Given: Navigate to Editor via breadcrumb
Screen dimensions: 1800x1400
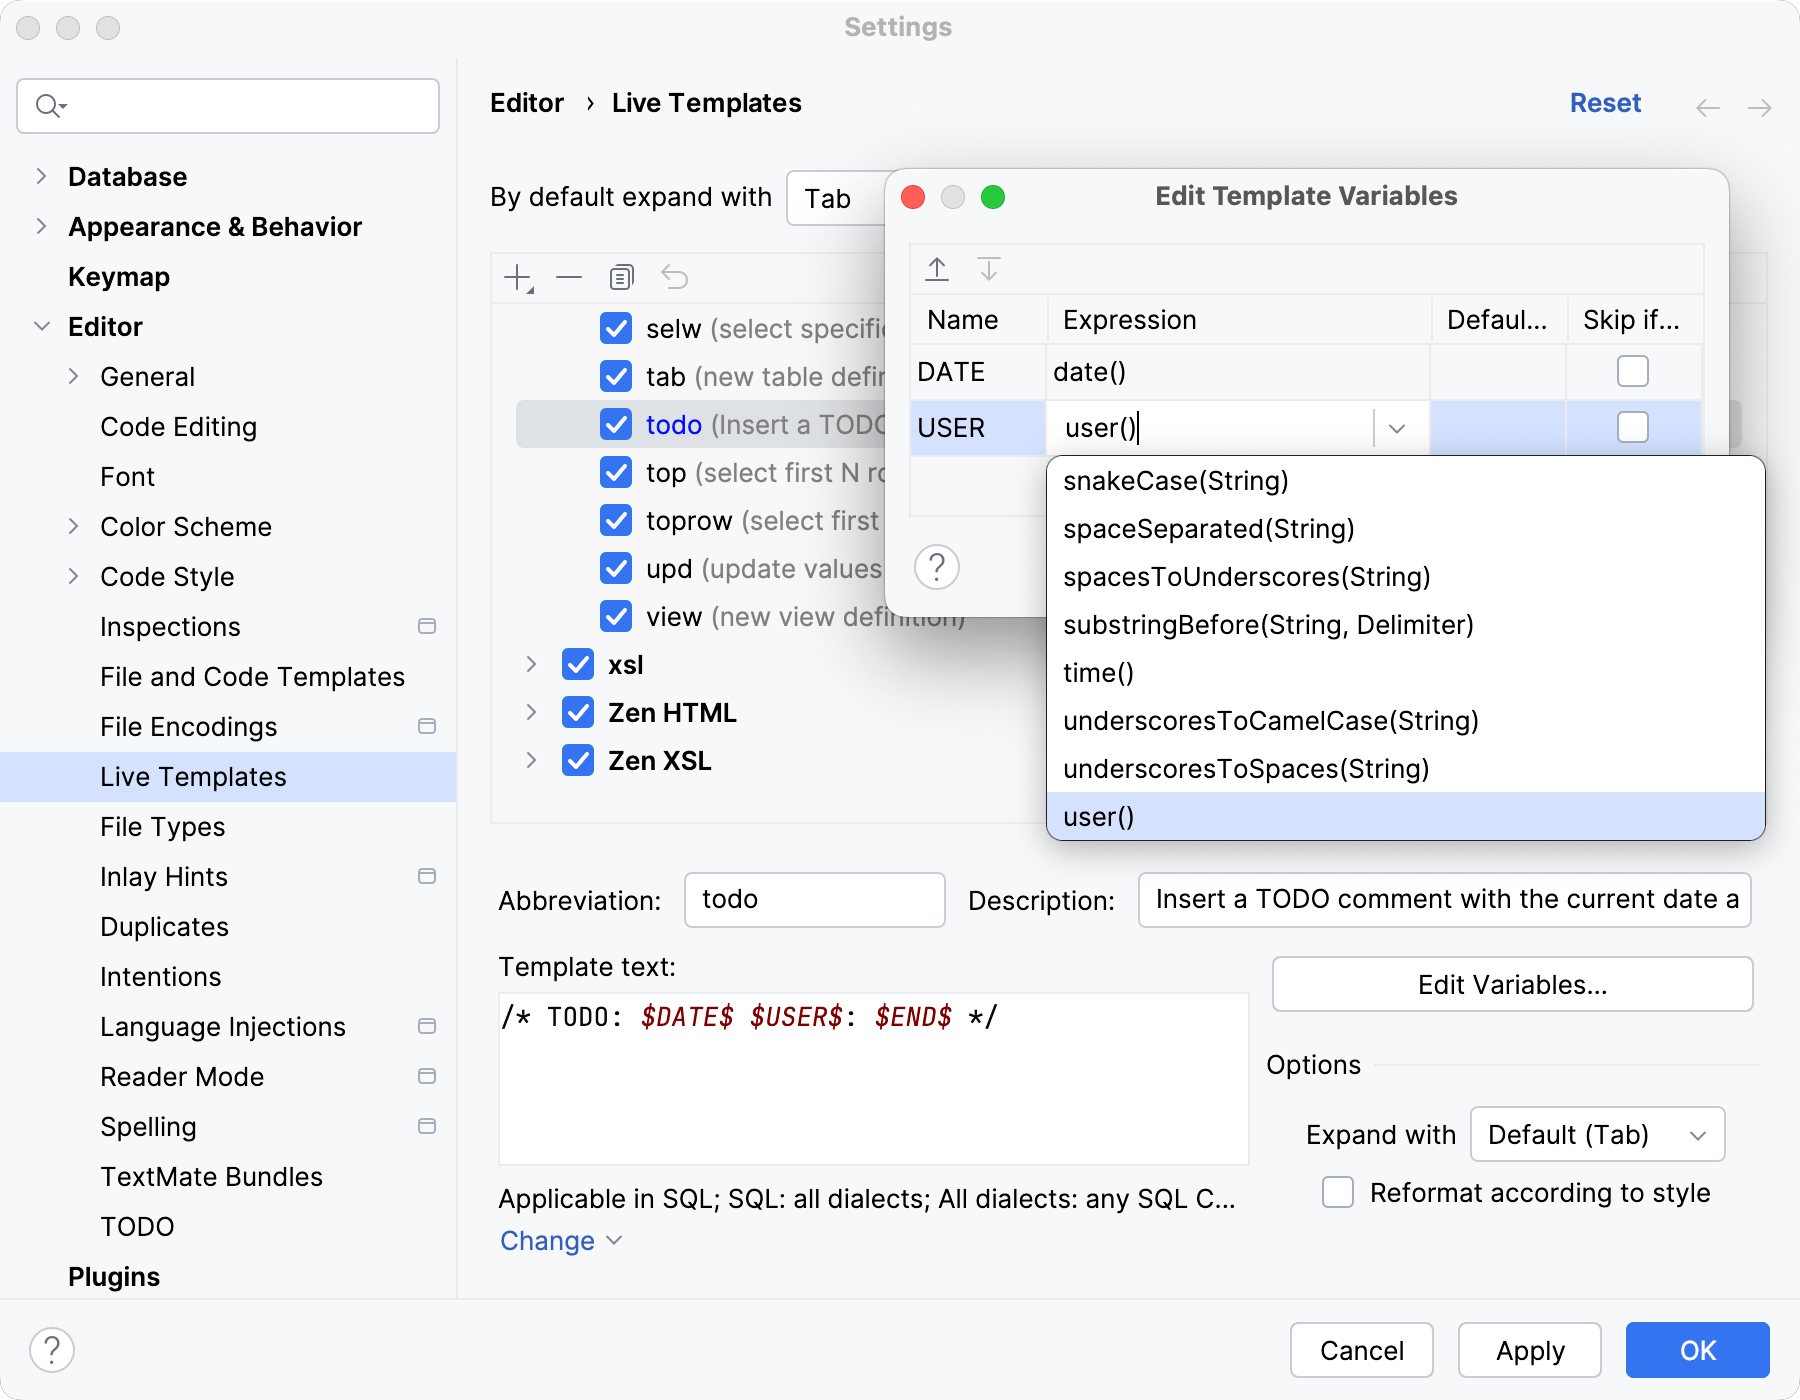Looking at the screenshot, I should 527,102.
